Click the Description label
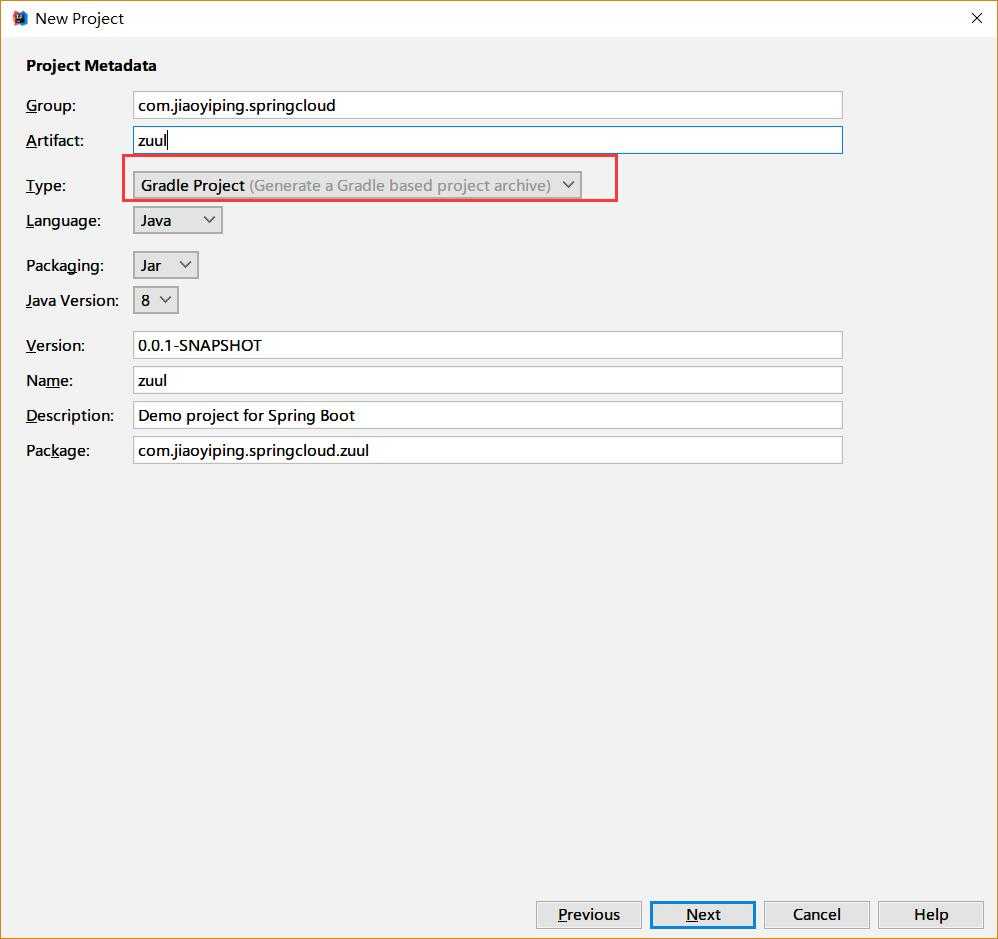Image resolution: width=998 pixels, height=939 pixels. (x=70, y=416)
